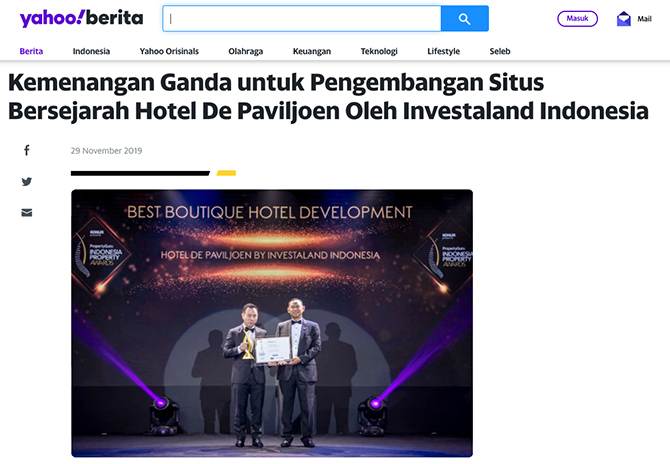Click the Yahoo Berita logo
Viewport: 670px width, 464px height.
pos(81,18)
